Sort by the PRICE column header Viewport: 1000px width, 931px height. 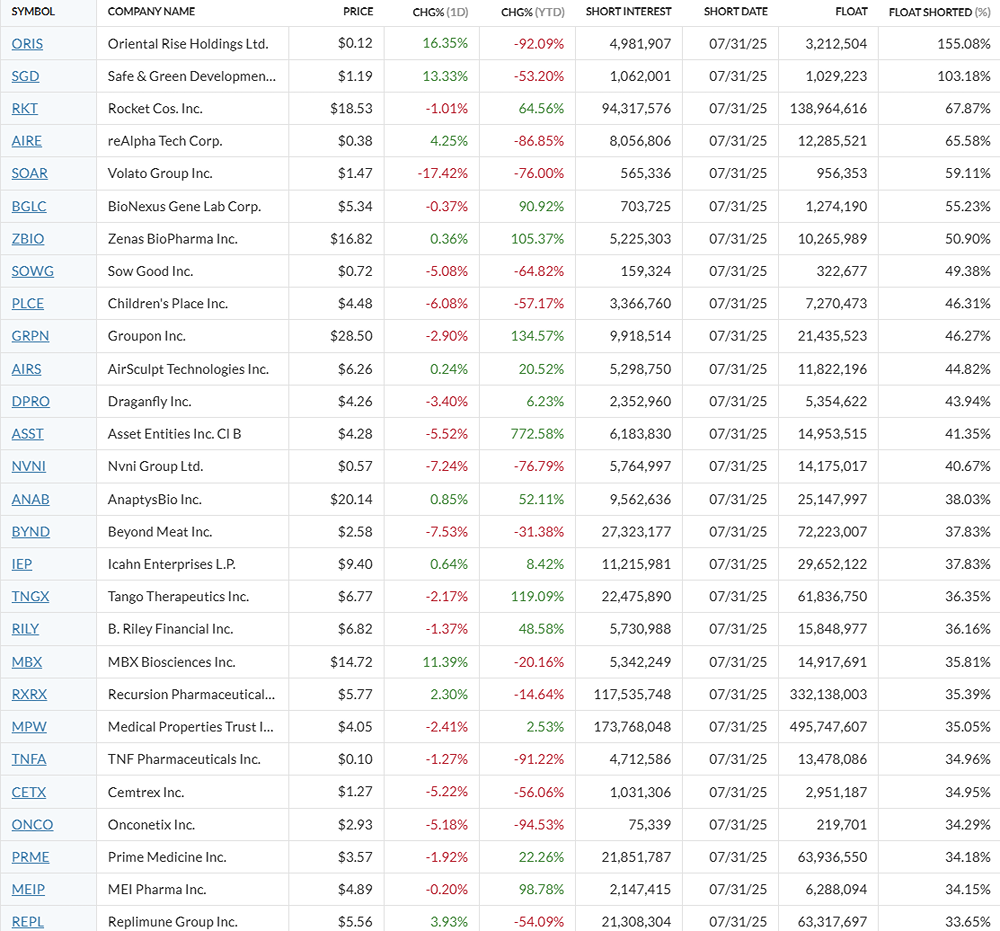coord(358,11)
